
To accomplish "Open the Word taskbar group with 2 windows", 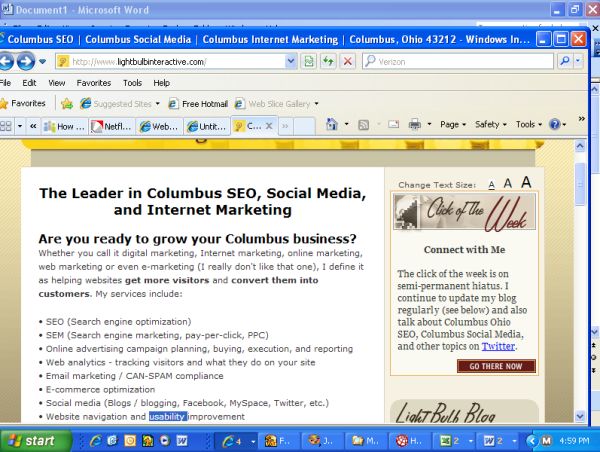I will point(497,441).
